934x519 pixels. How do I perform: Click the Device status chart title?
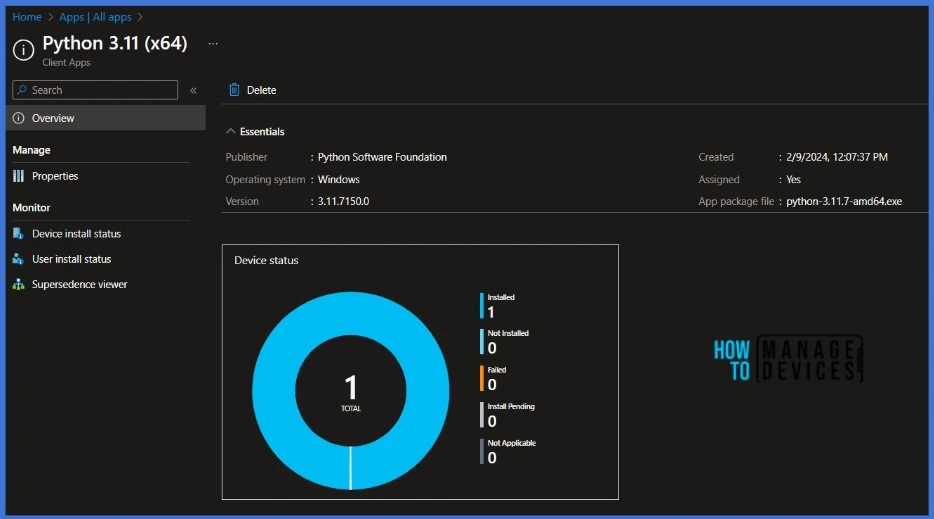(266, 260)
